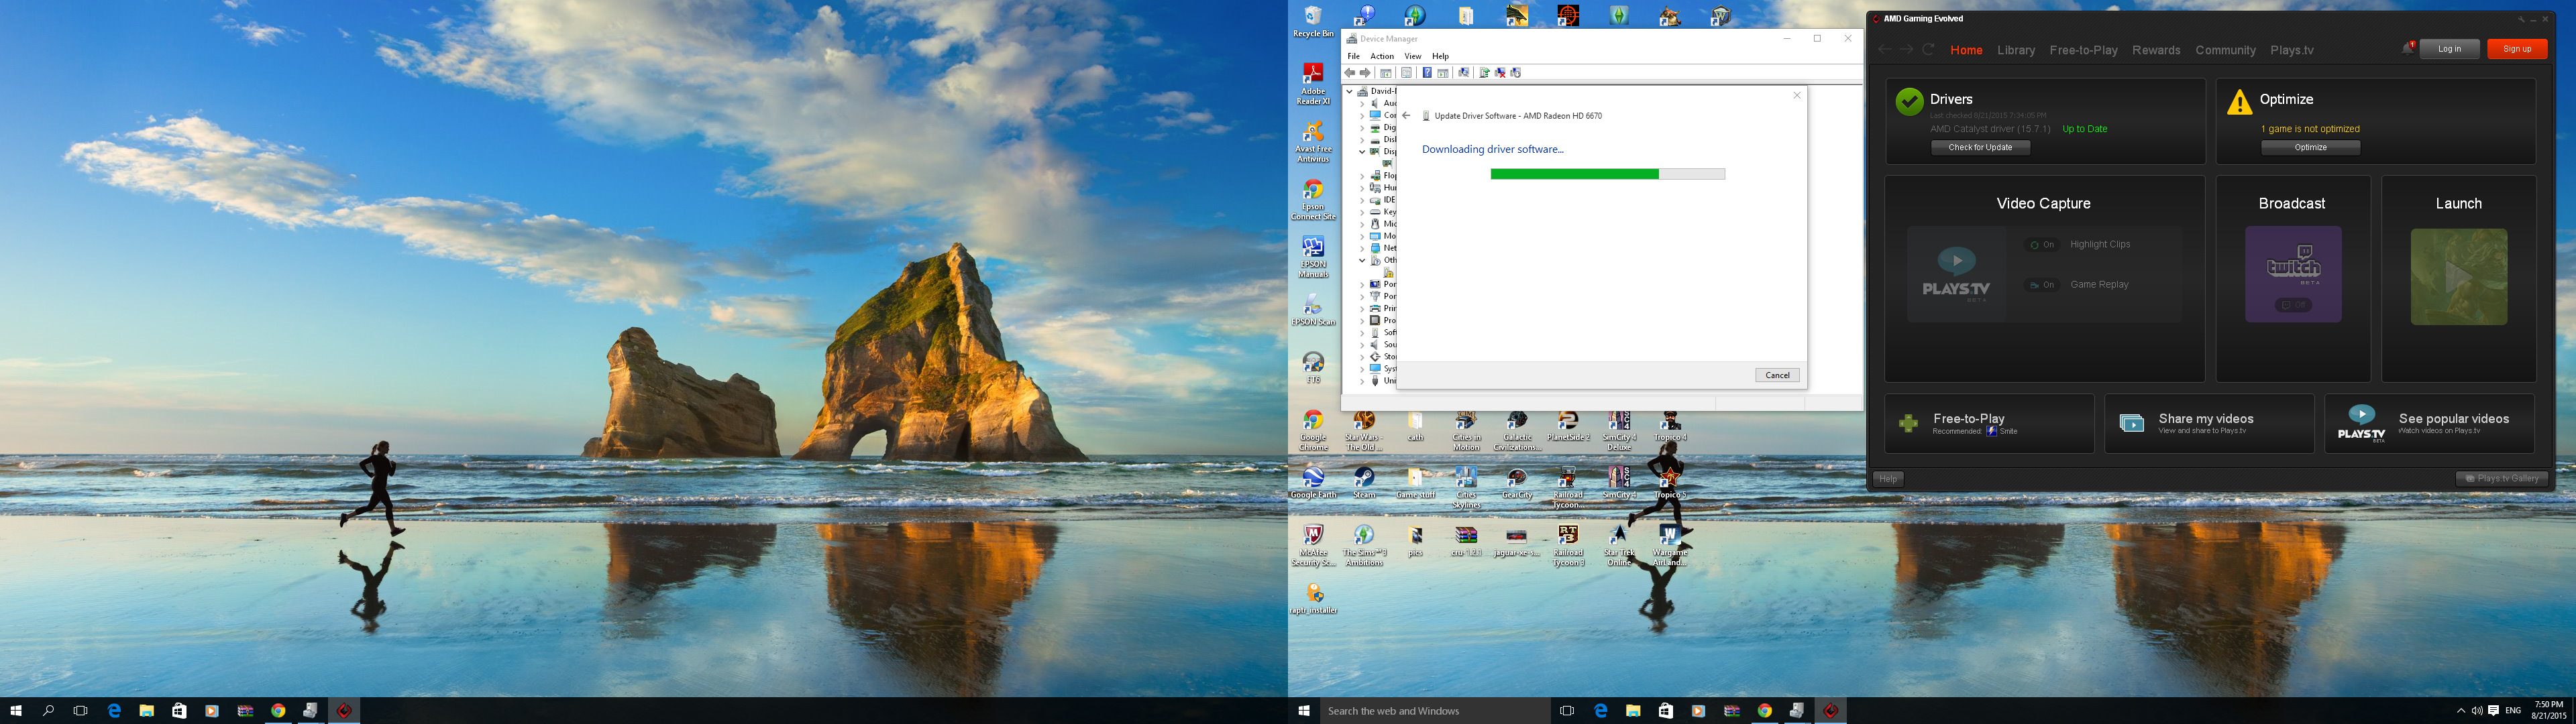Open the wrench settings icon in AMD title bar

click(2522, 20)
